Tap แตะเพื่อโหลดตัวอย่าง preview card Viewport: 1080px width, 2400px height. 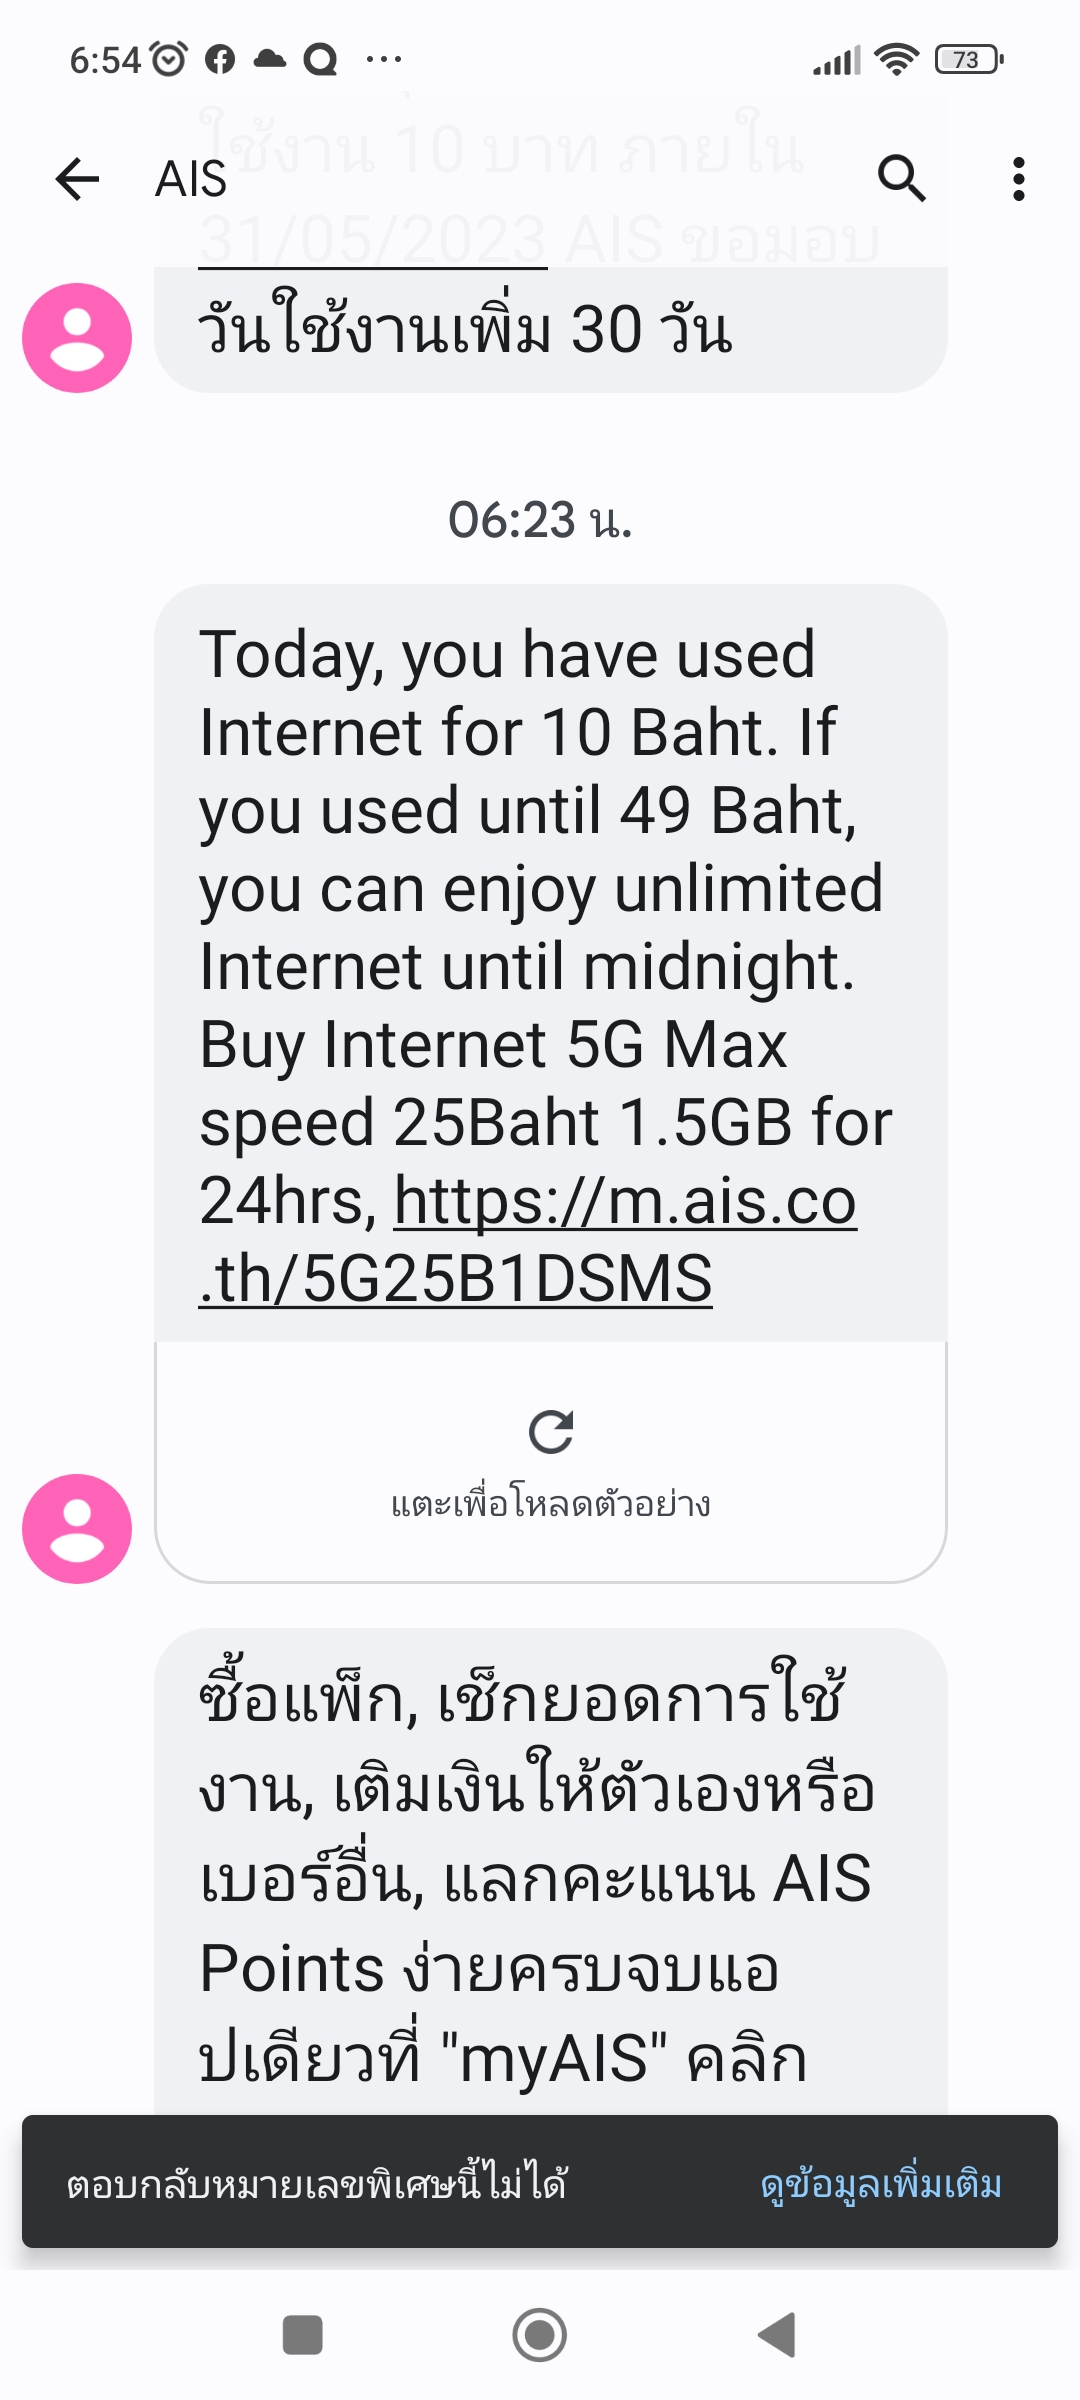(x=551, y=1462)
